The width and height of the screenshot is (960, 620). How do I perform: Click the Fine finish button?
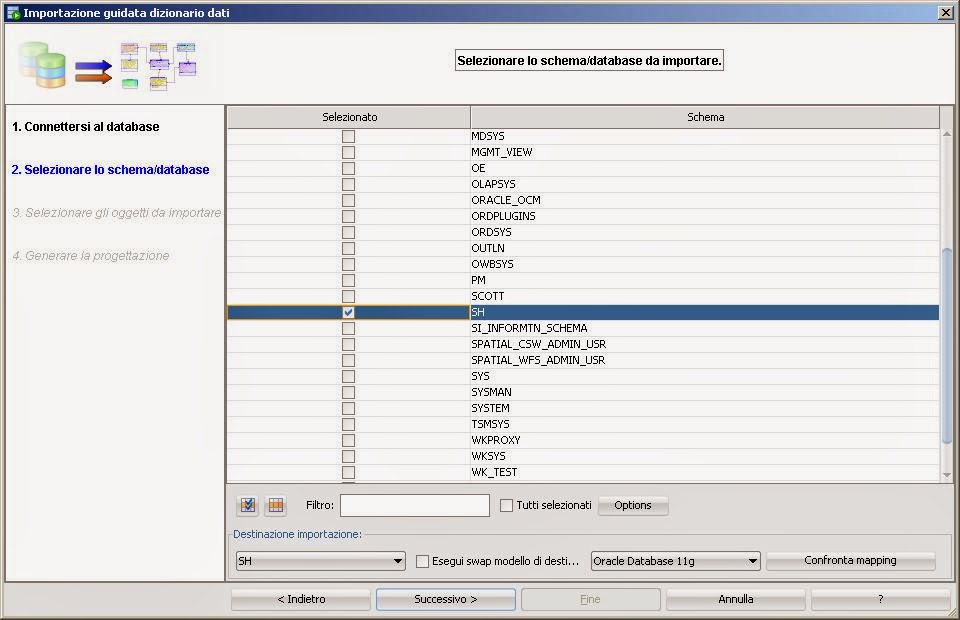591,599
